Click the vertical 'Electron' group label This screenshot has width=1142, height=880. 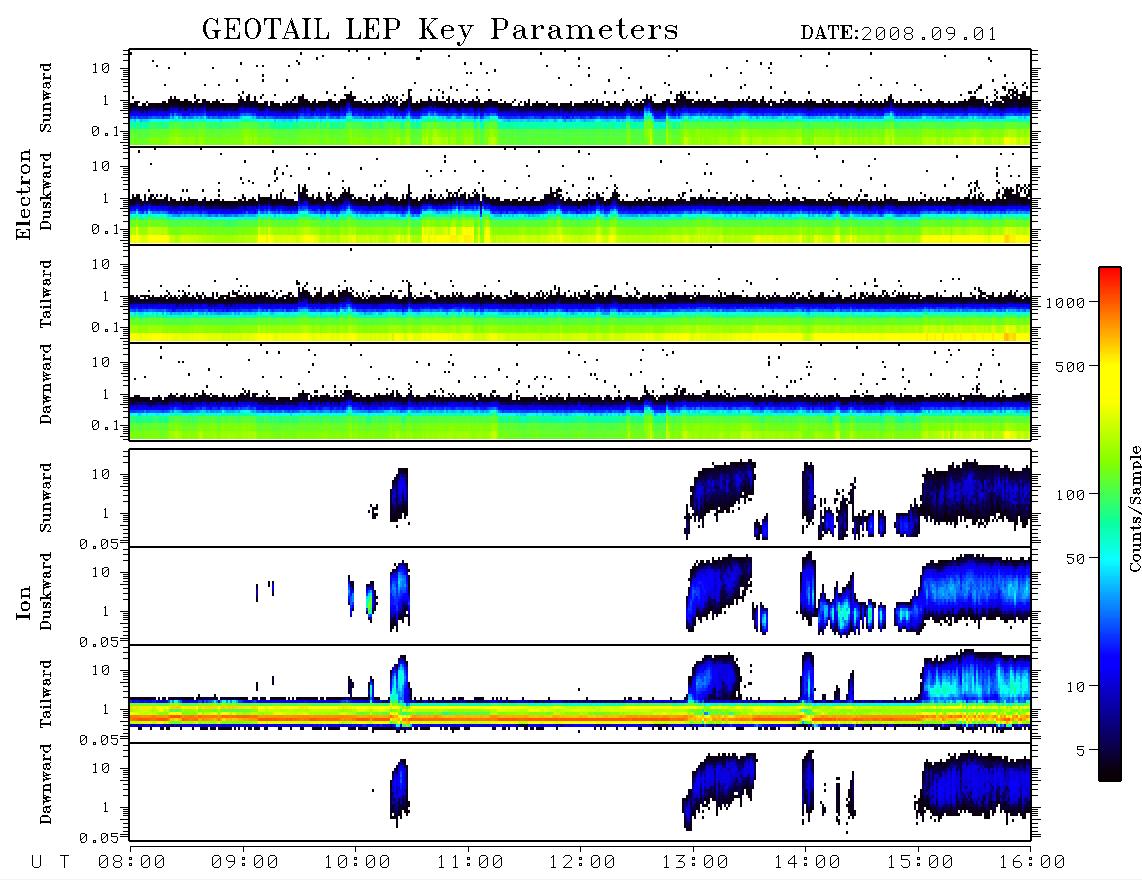pos(24,194)
